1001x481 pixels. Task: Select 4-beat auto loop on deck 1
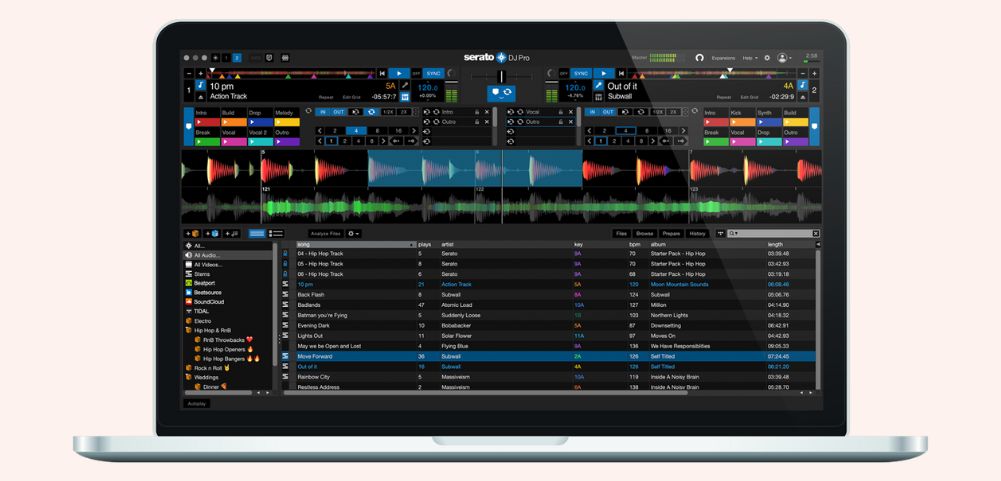[356, 131]
